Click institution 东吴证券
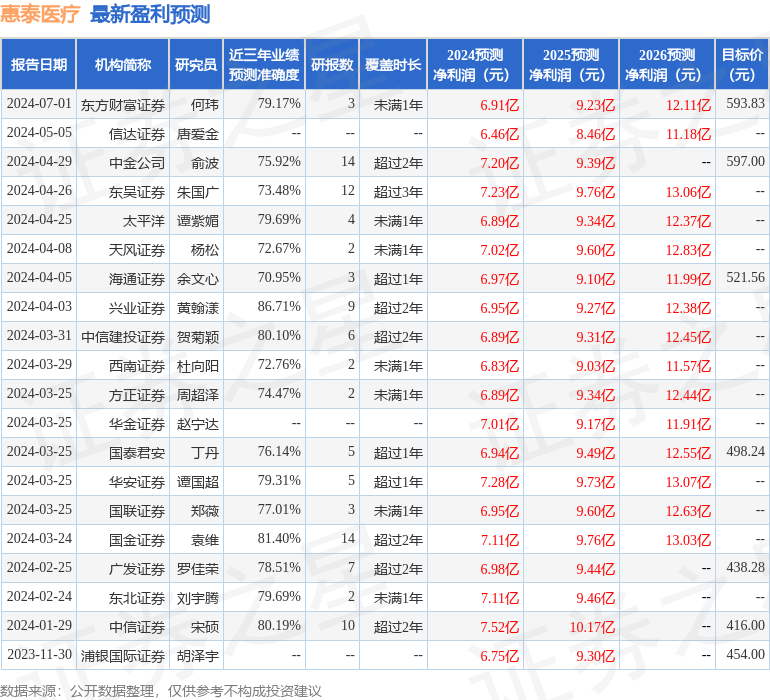 [137, 192]
